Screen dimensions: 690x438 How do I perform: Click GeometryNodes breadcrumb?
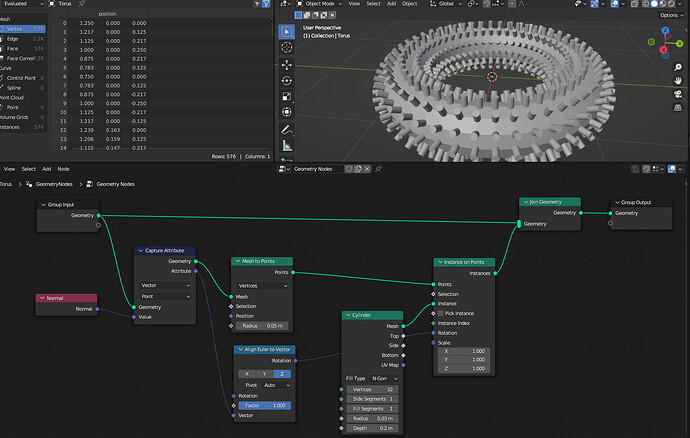54,184
